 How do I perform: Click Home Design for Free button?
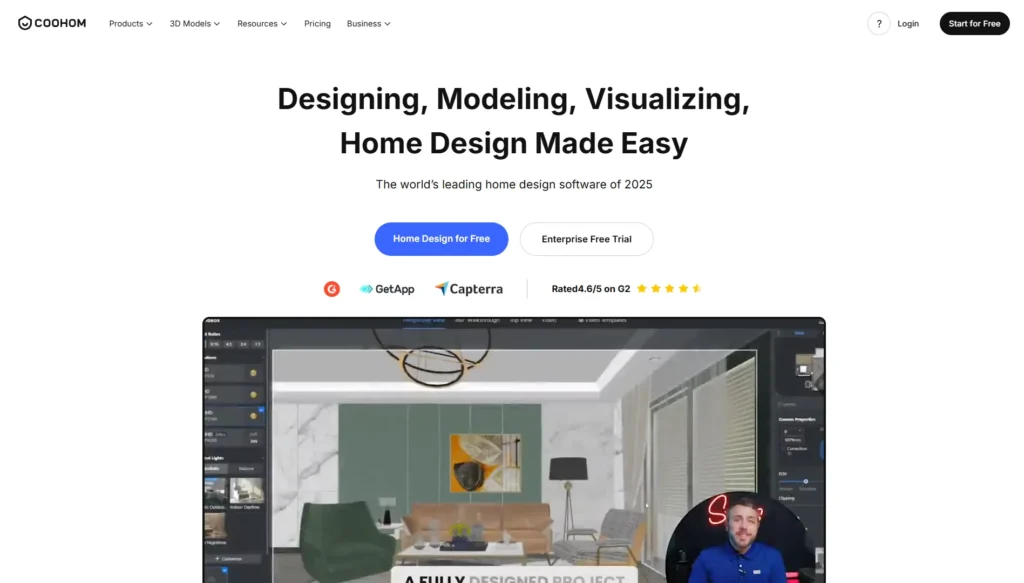tap(441, 239)
